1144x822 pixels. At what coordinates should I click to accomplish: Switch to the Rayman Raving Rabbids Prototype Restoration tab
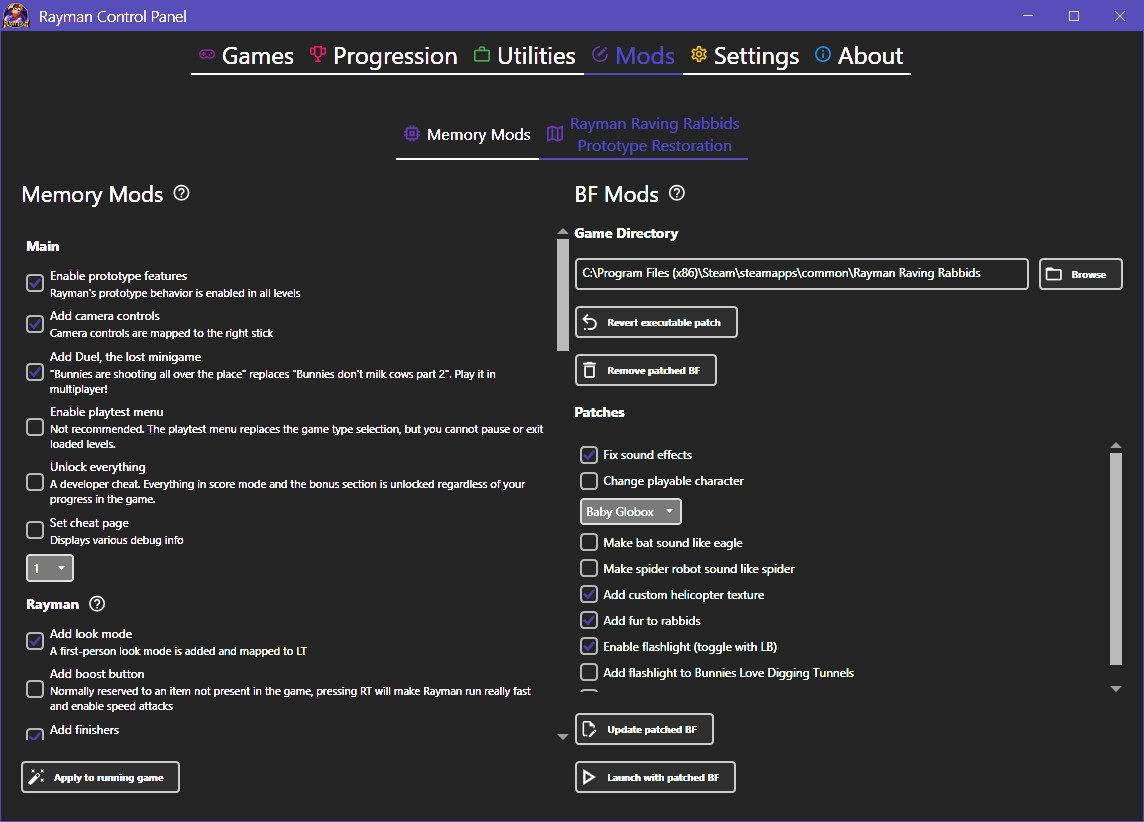click(655, 134)
